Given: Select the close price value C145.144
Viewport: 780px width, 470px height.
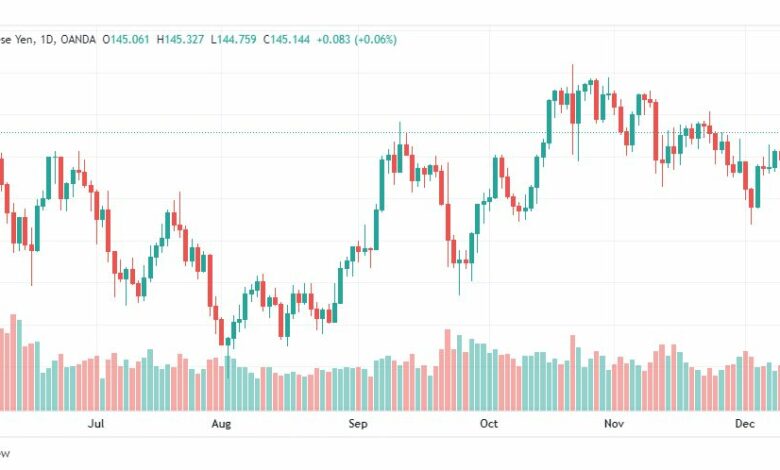Looking at the screenshot, I should coord(287,39).
